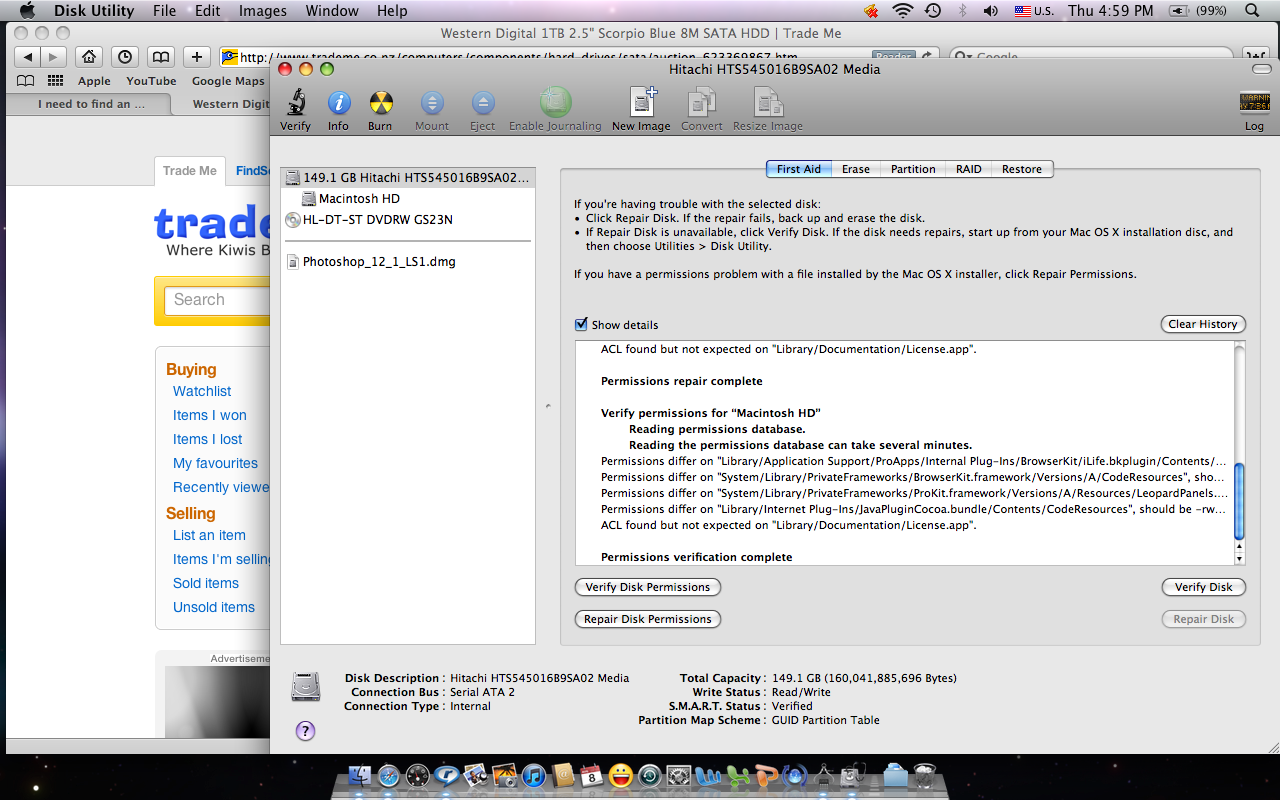Screen dimensions: 1280x800
Task: Click the Burn radiation icon
Action: (380, 103)
